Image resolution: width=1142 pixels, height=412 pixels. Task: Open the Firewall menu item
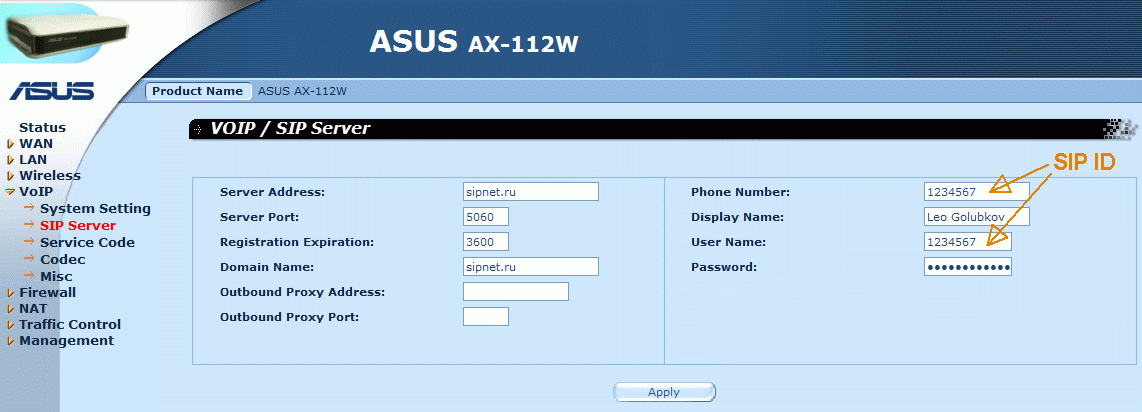click(47, 293)
